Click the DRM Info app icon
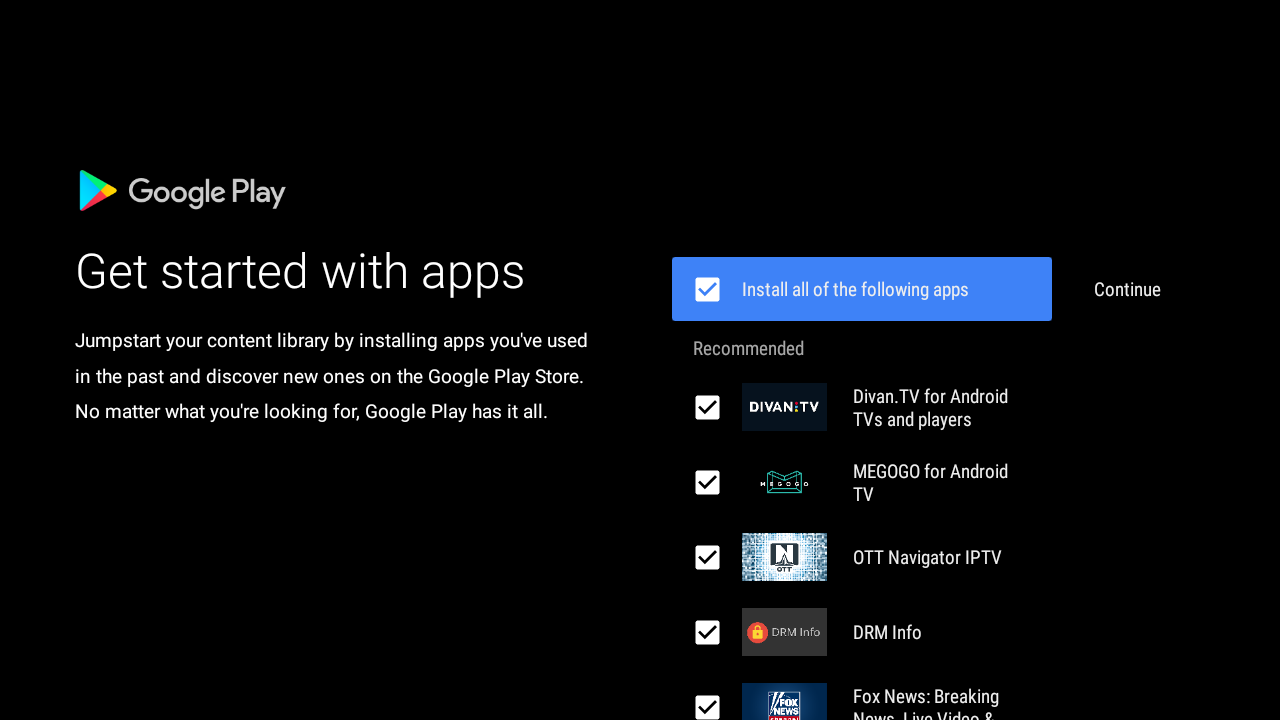The width and height of the screenshot is (1280, 720). (784, 632)
